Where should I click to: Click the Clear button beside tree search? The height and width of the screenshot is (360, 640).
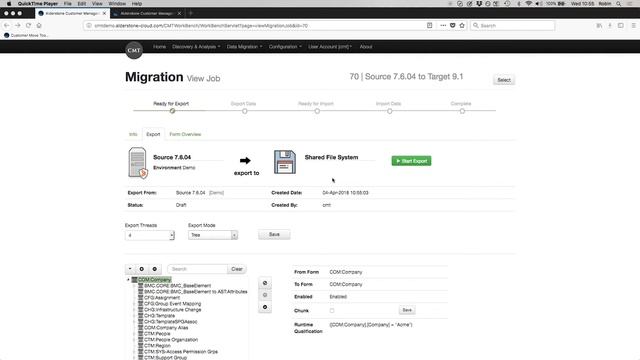coord(237,269)
